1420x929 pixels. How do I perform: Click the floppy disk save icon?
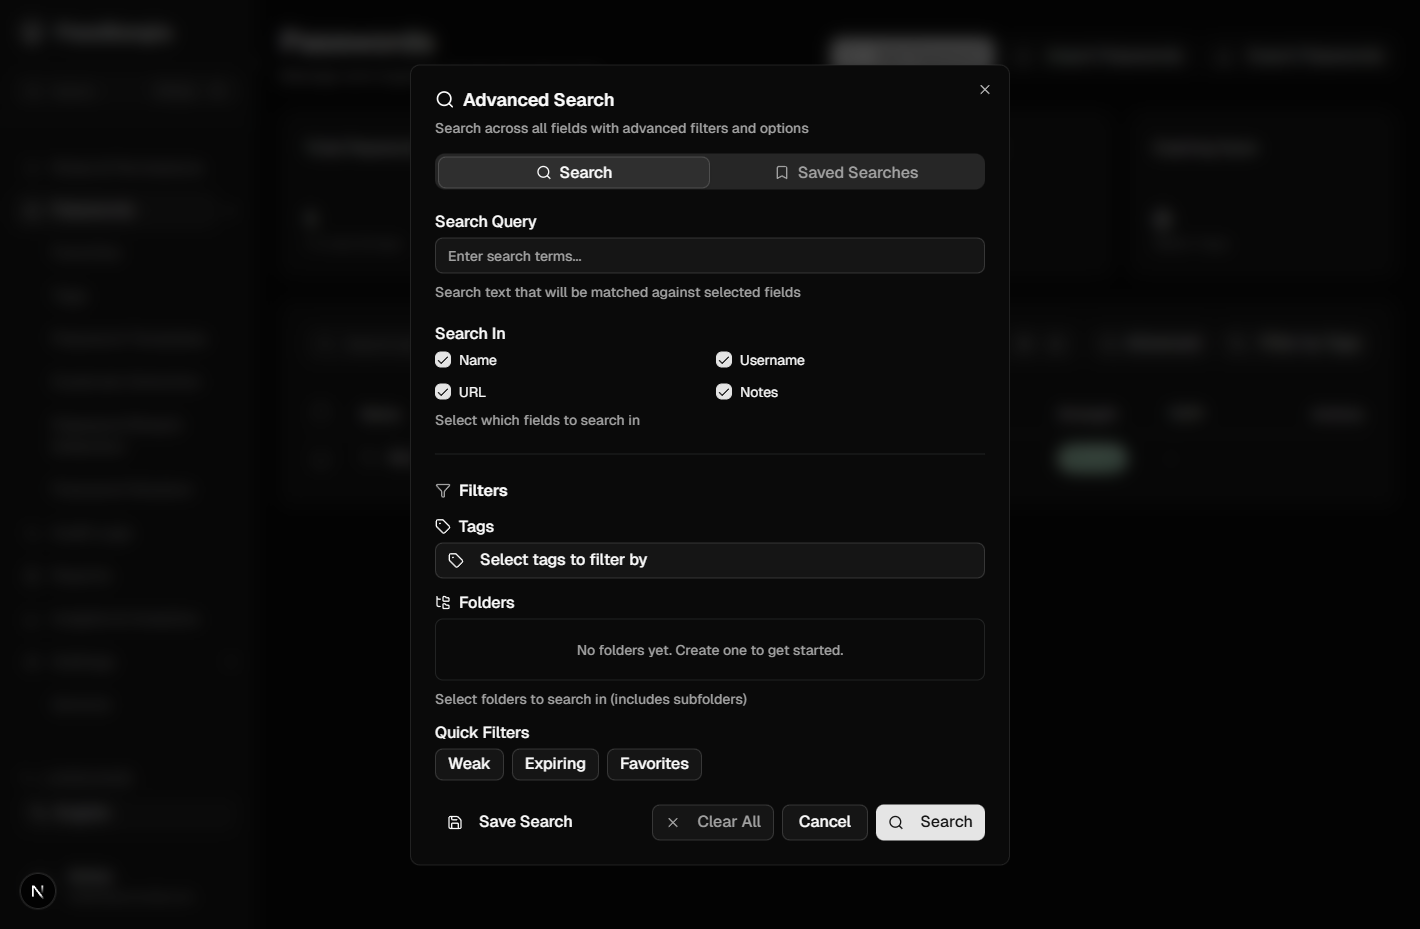pyautogui.click(x=455, y=823)
